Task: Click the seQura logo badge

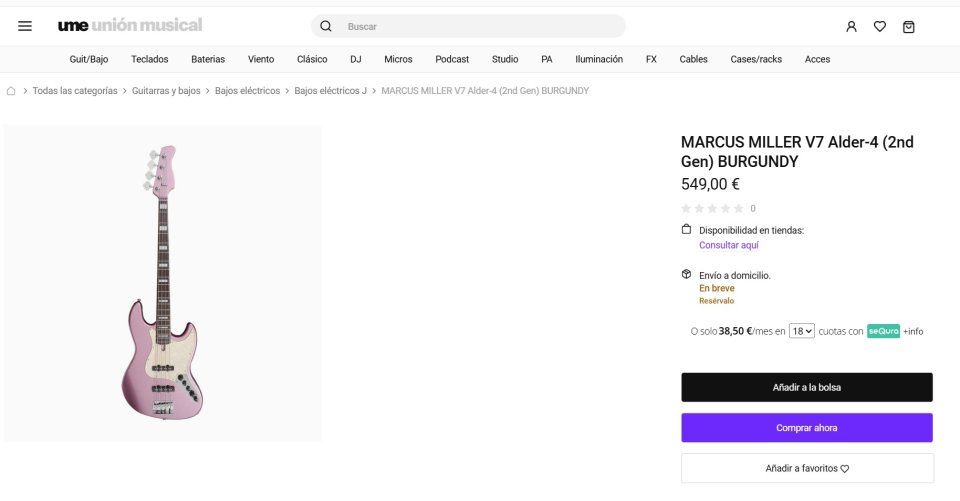Action: click(x=883, y=331)
